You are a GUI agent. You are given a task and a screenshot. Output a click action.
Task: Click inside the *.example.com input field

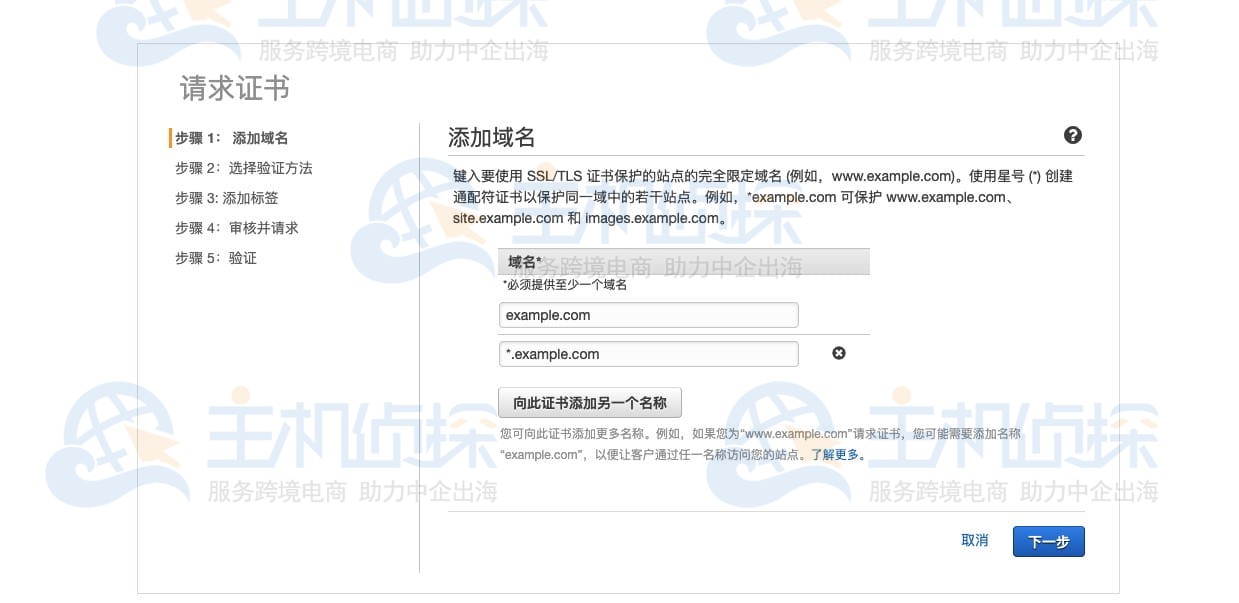tap(648, 353)
